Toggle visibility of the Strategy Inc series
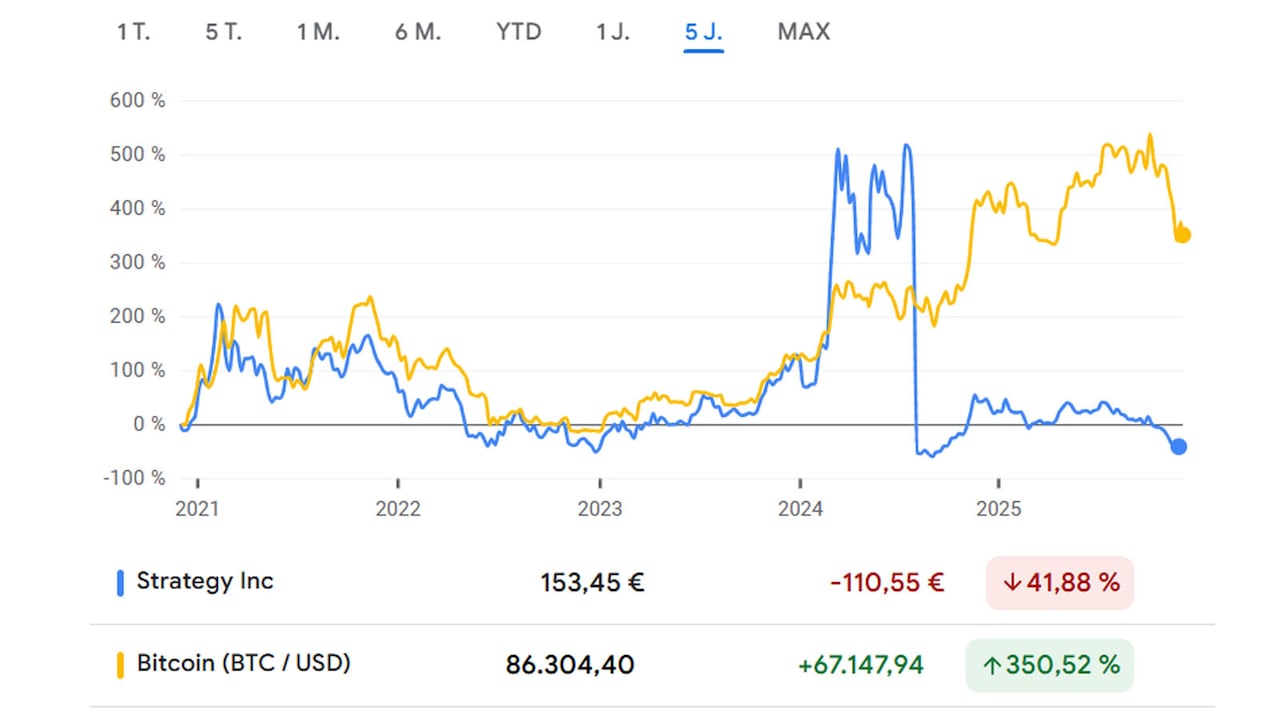 (x=205, y=582)
